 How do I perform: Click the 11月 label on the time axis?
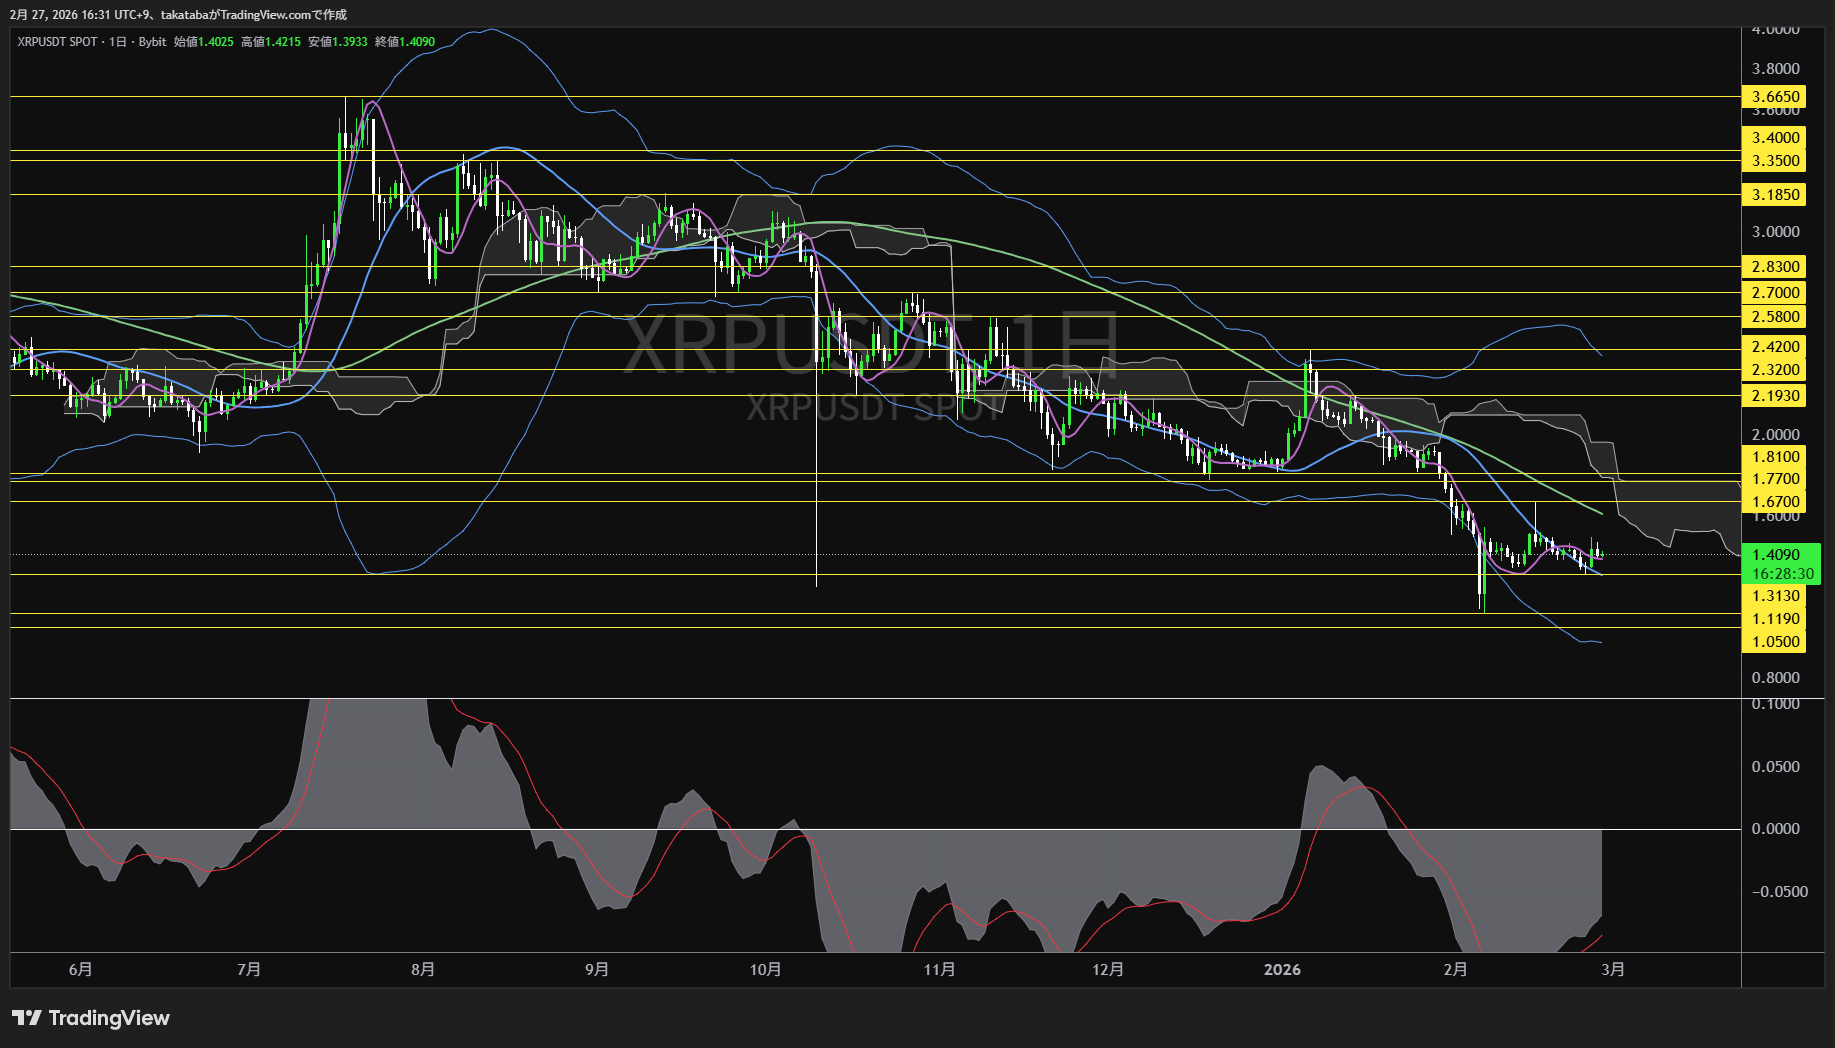(939, 970)
